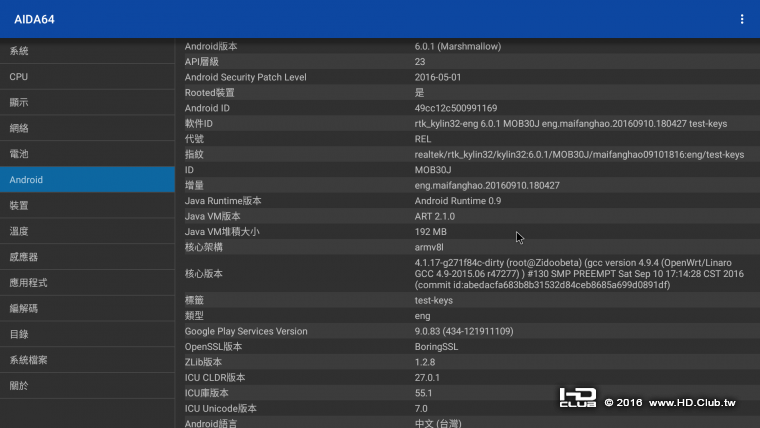Click the 192 MB heap size value
The width and height of the screenshot is (760, 428).
(430, 232)
